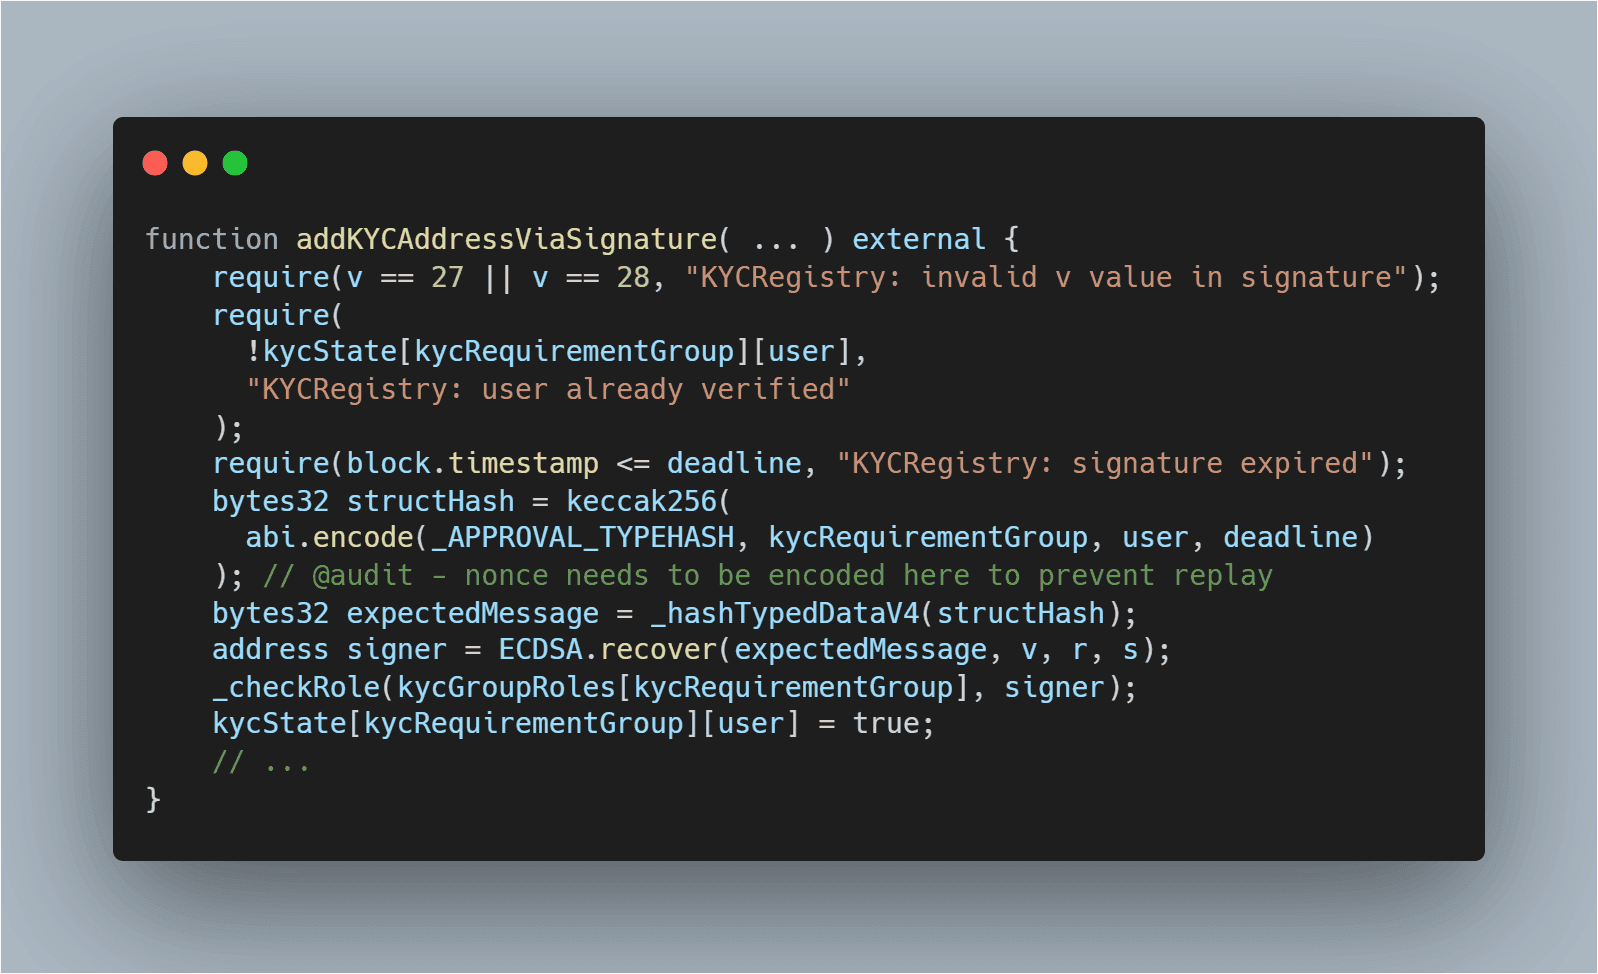Viewport: 1598px width, 974px height.
Task: Click the yellow minimize dot
Action: [195, 163]
